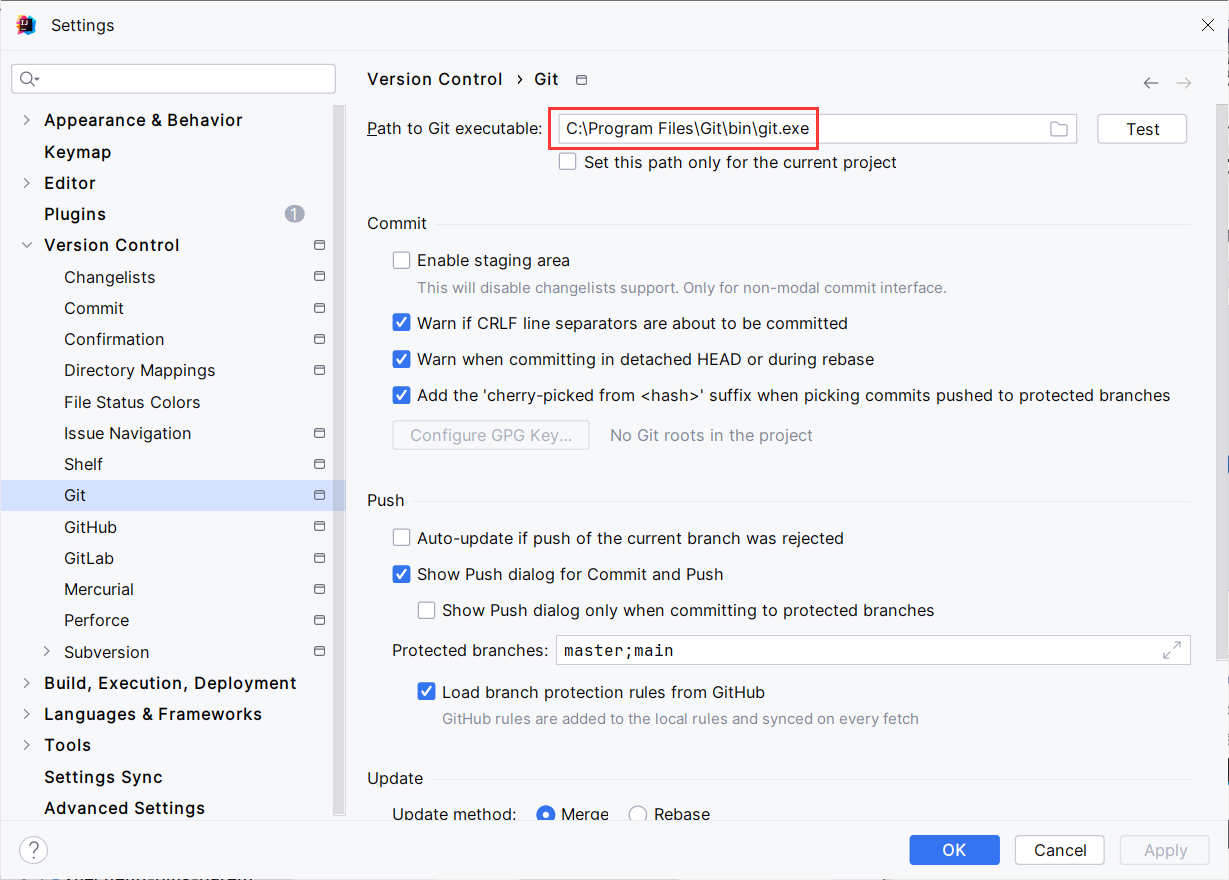Enable Push dialog only for protected branches
The height and width of the screenshot is (880, 1229).
[426, 610]
